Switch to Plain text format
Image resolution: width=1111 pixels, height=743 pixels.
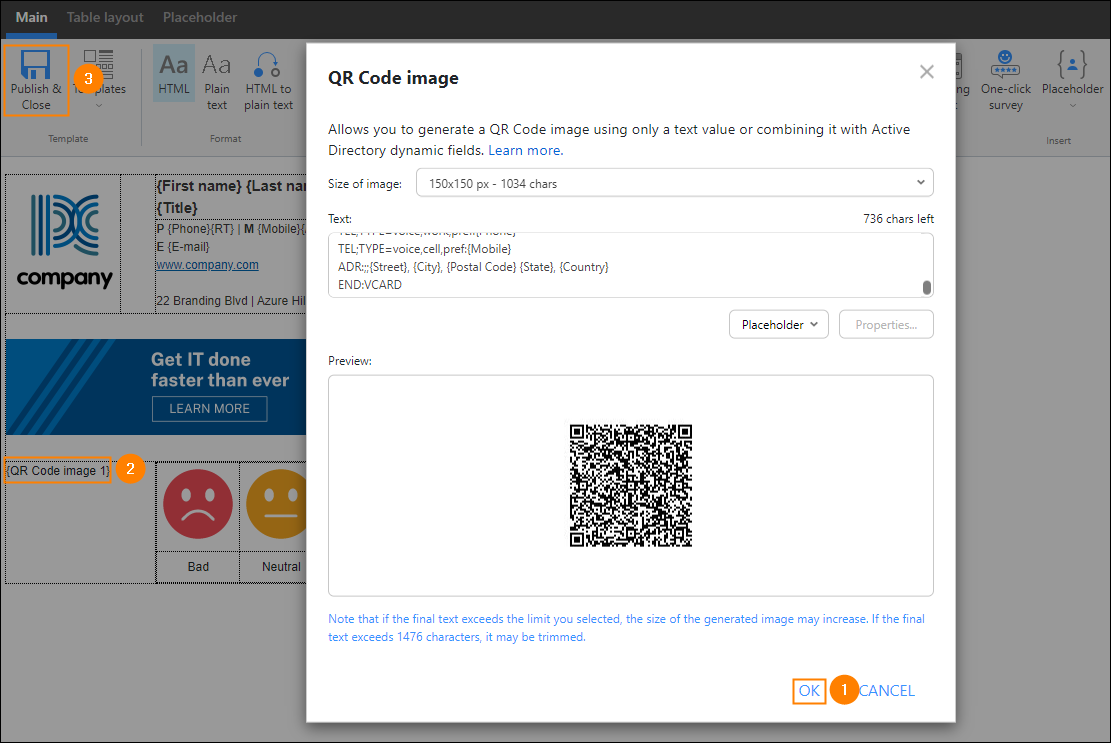217,81
